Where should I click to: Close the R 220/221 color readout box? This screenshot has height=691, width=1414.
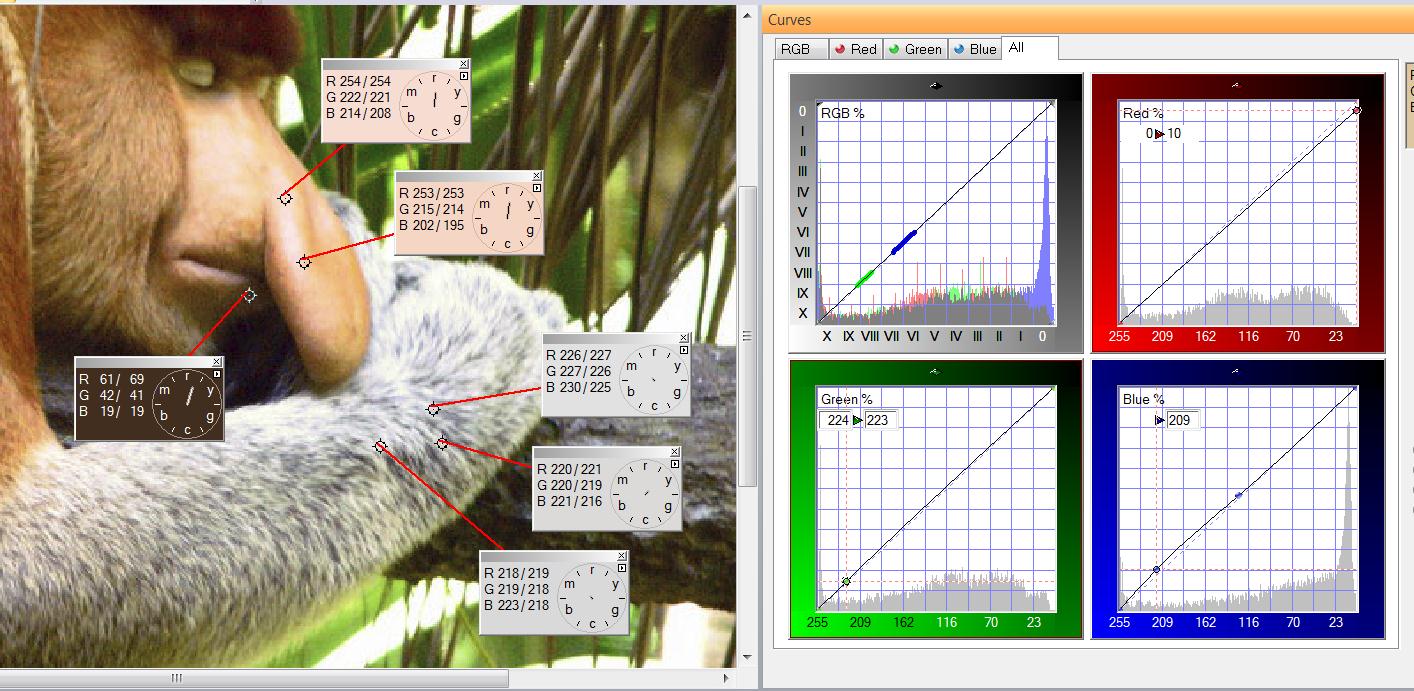click(675, 452)
